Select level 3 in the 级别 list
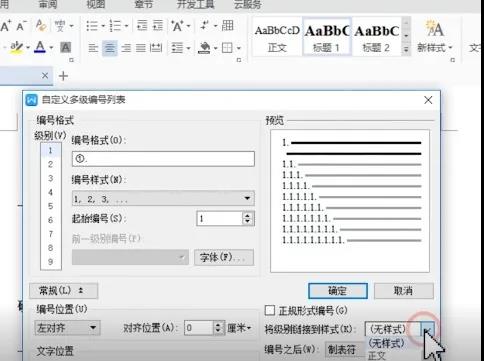Screen dimensions: 484x361 51,178
